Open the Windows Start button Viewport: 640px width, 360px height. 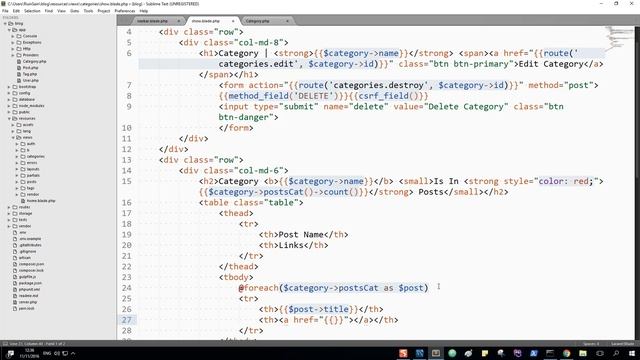632,353
